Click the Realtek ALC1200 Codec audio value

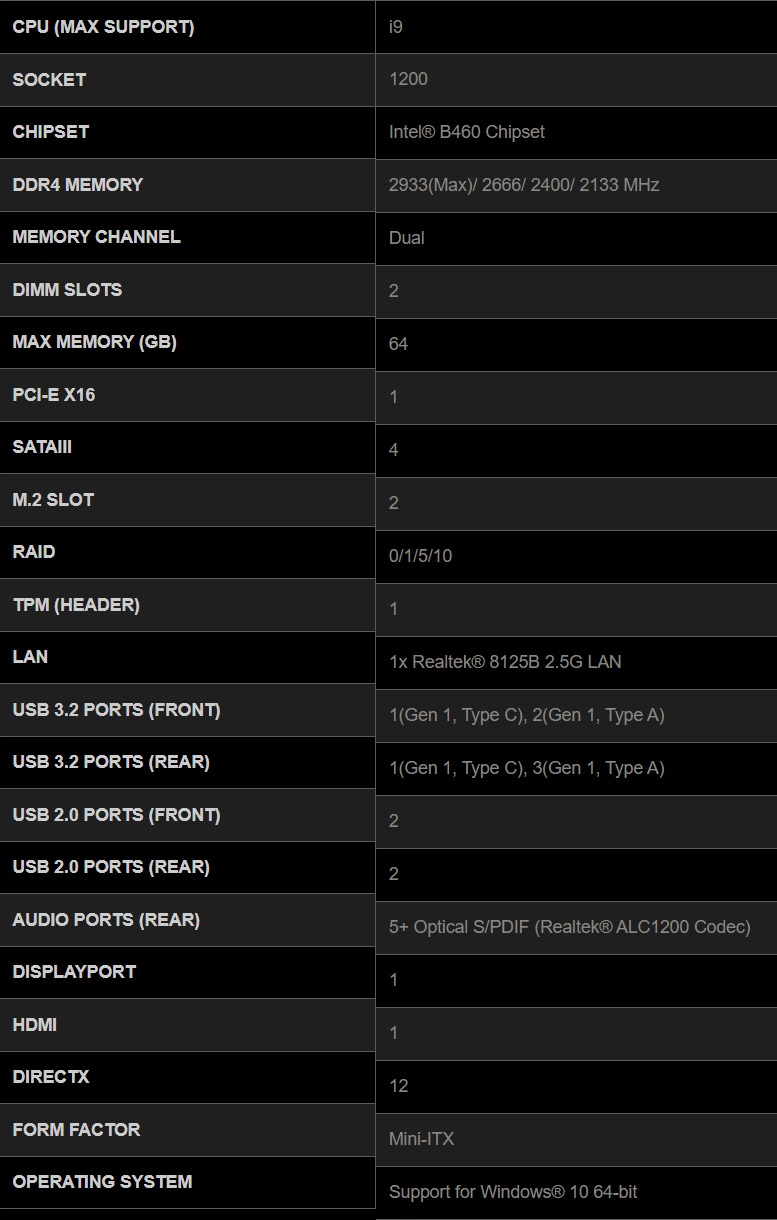coord(569,927)
